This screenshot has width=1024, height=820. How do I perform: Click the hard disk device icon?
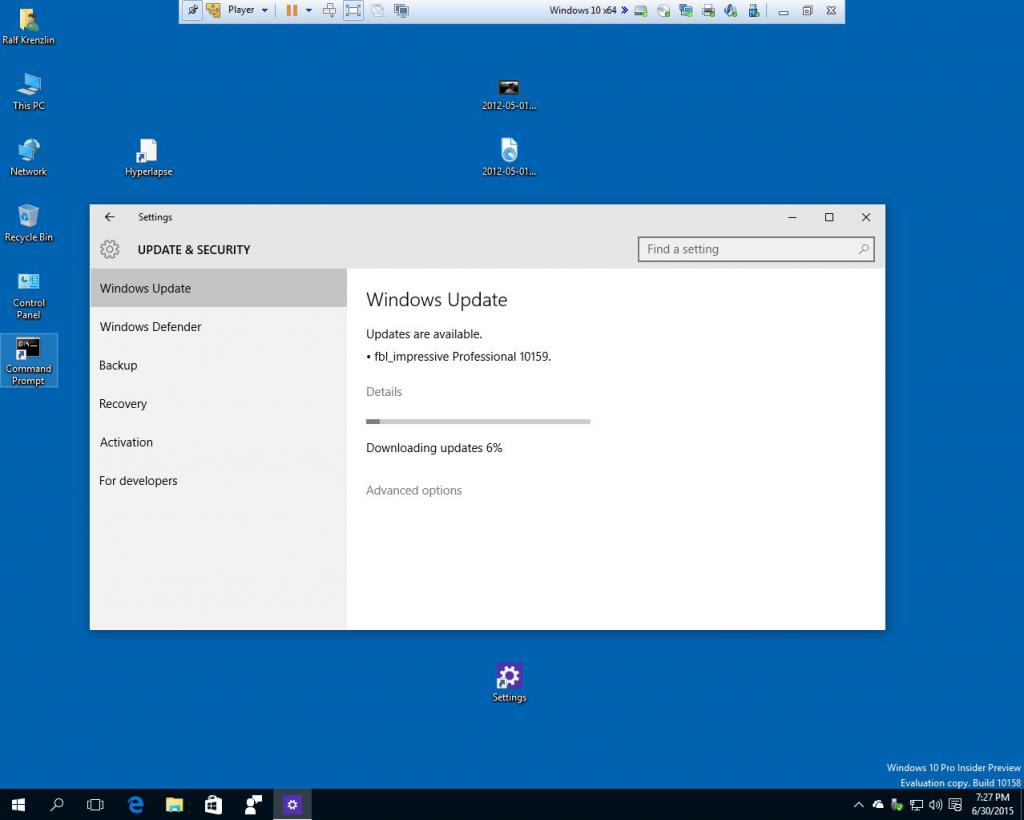(641, 11)
